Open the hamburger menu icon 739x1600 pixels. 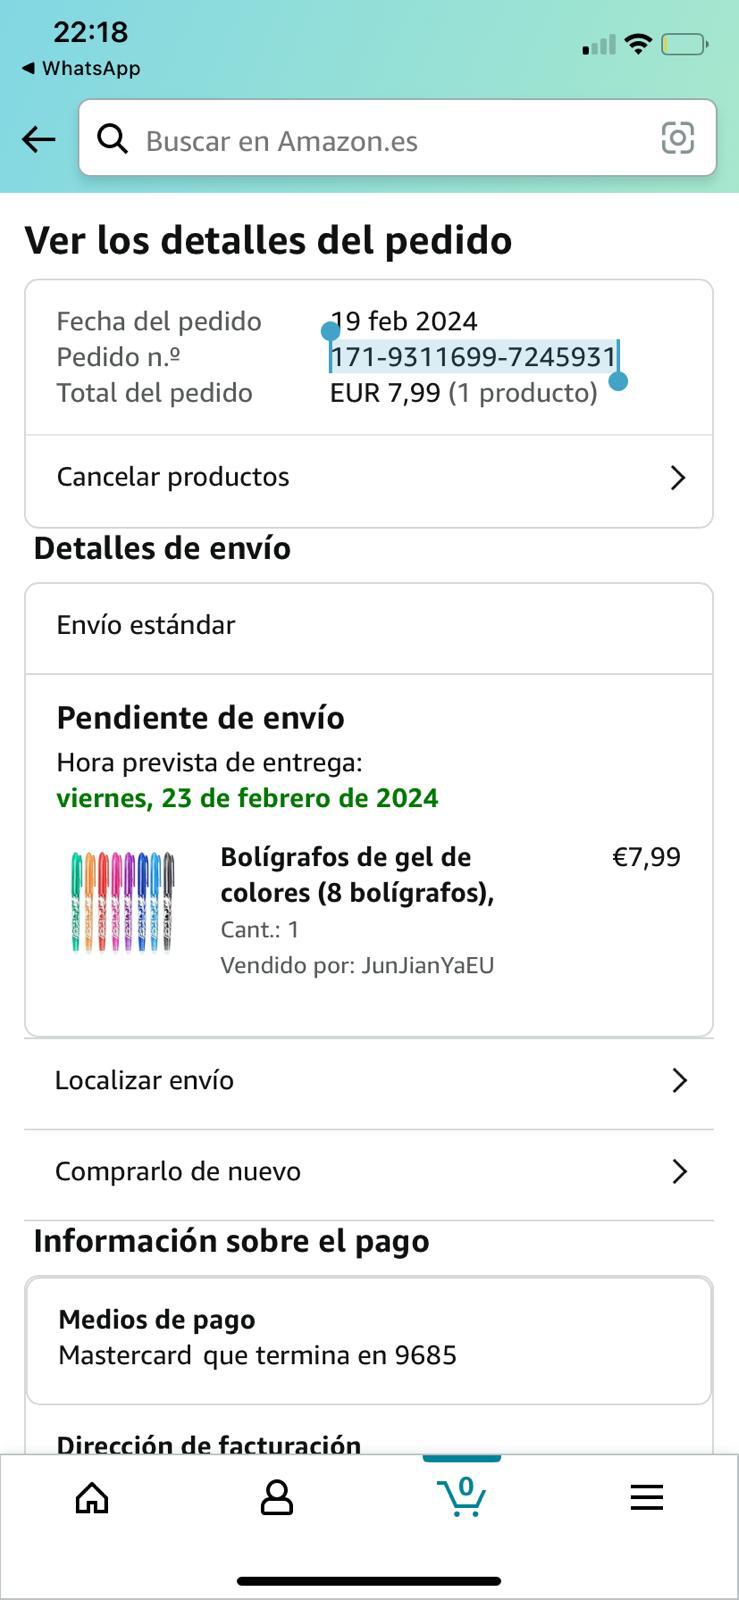point(646,1497)
